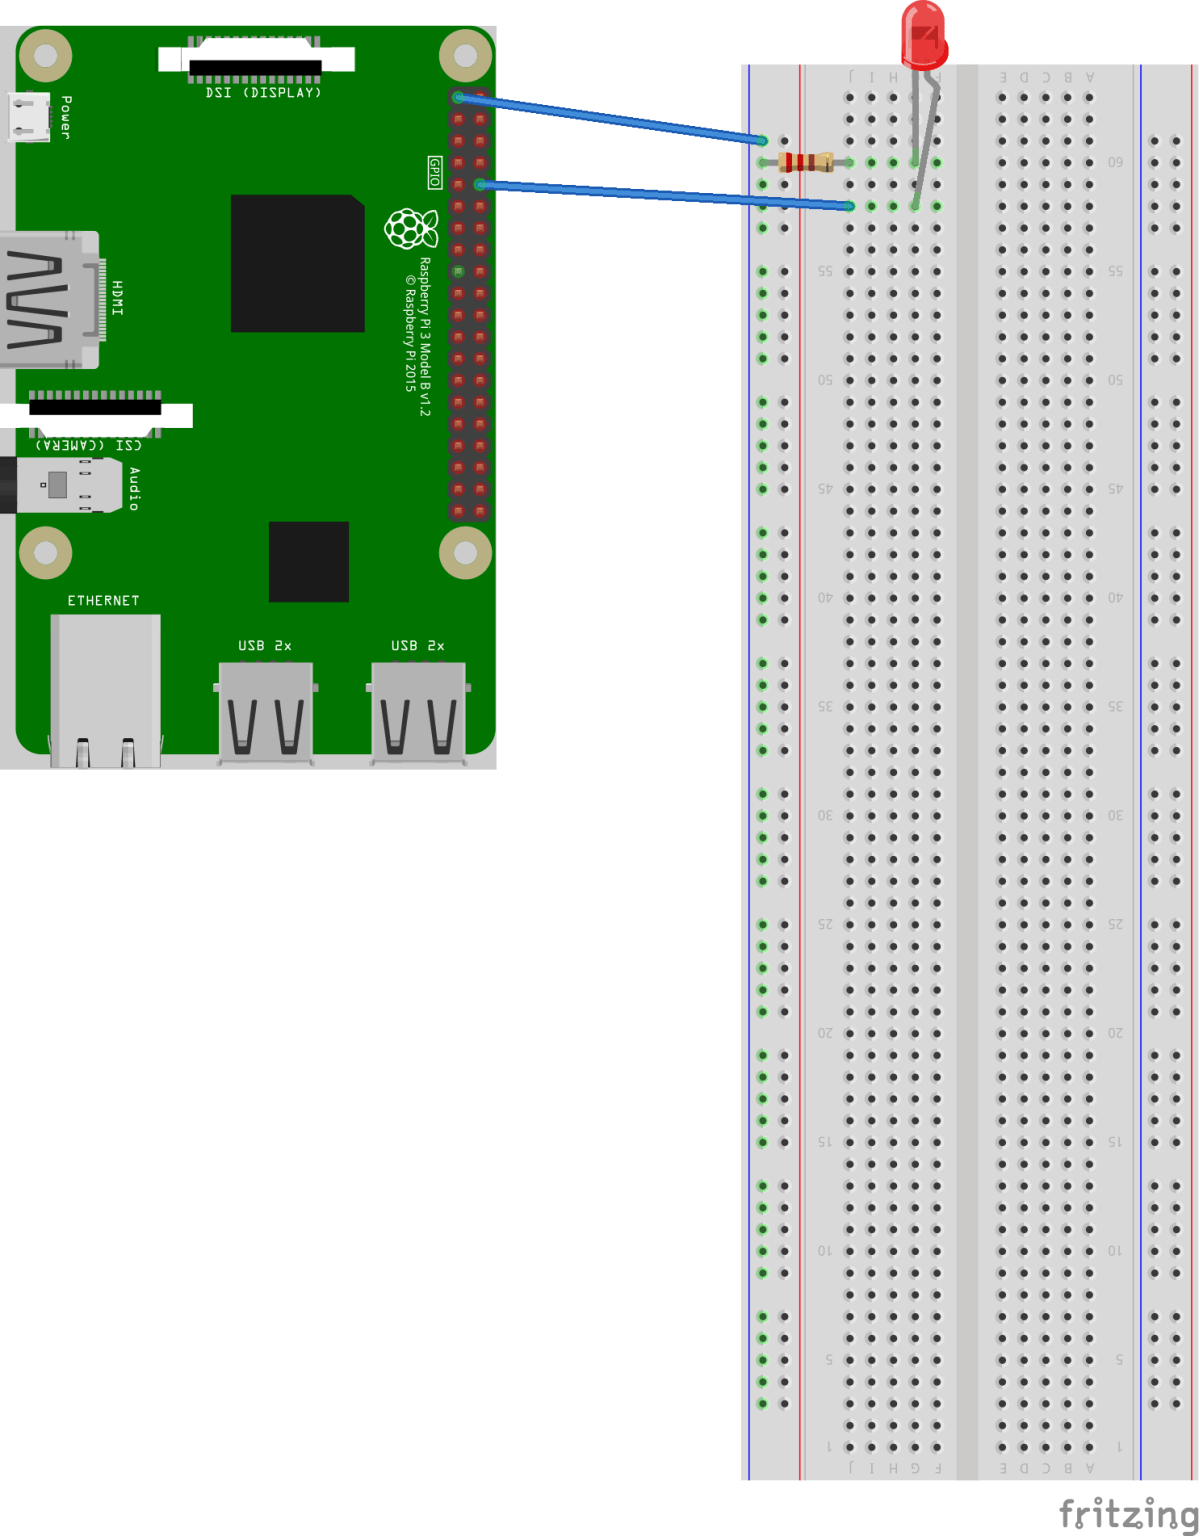Screen dimensions: 1199x1536
Task: Click the mounting hole above the ETHERNET label
Action: (46, 552)
